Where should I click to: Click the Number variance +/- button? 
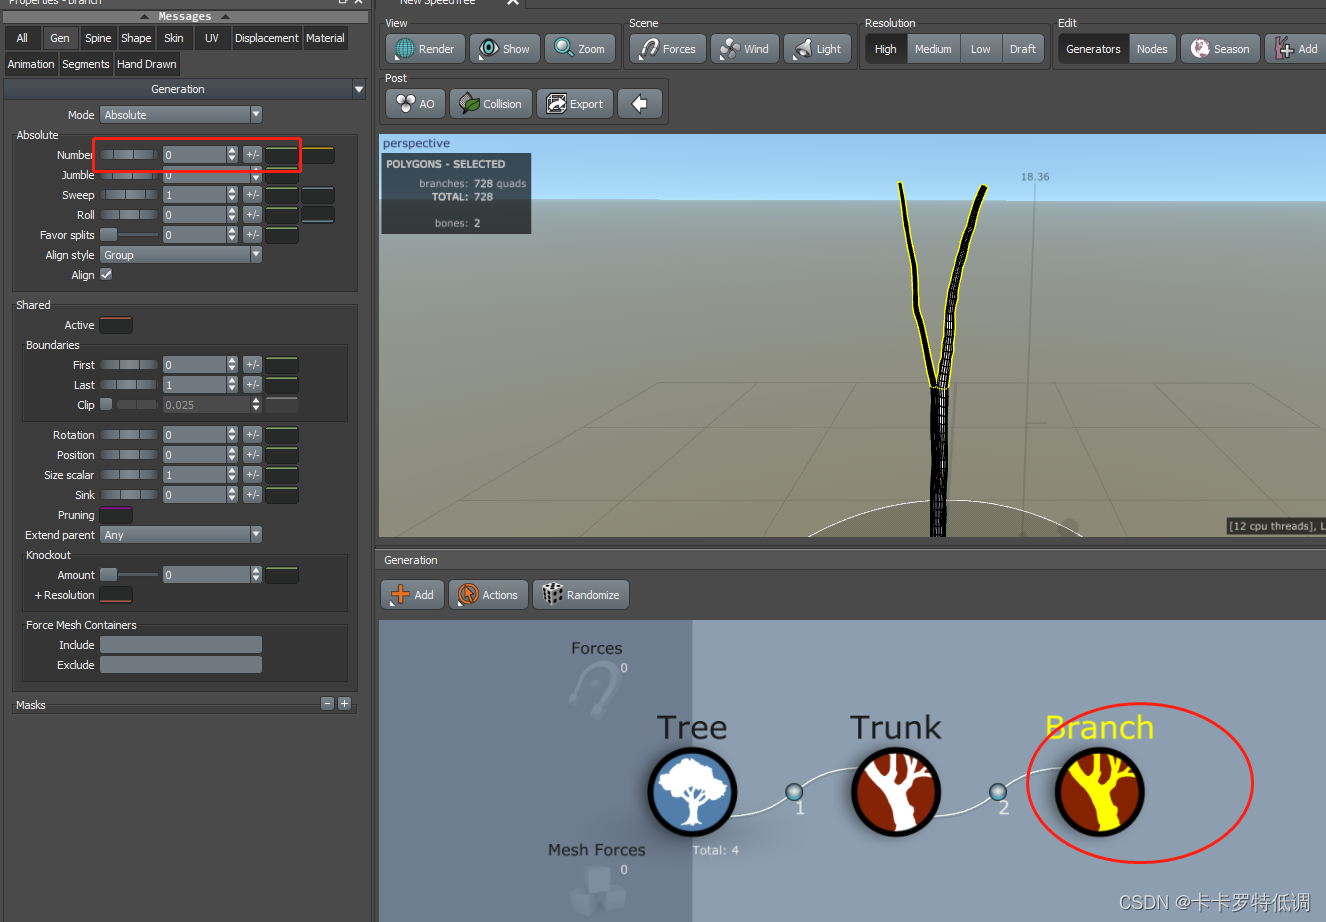(252, 155)
